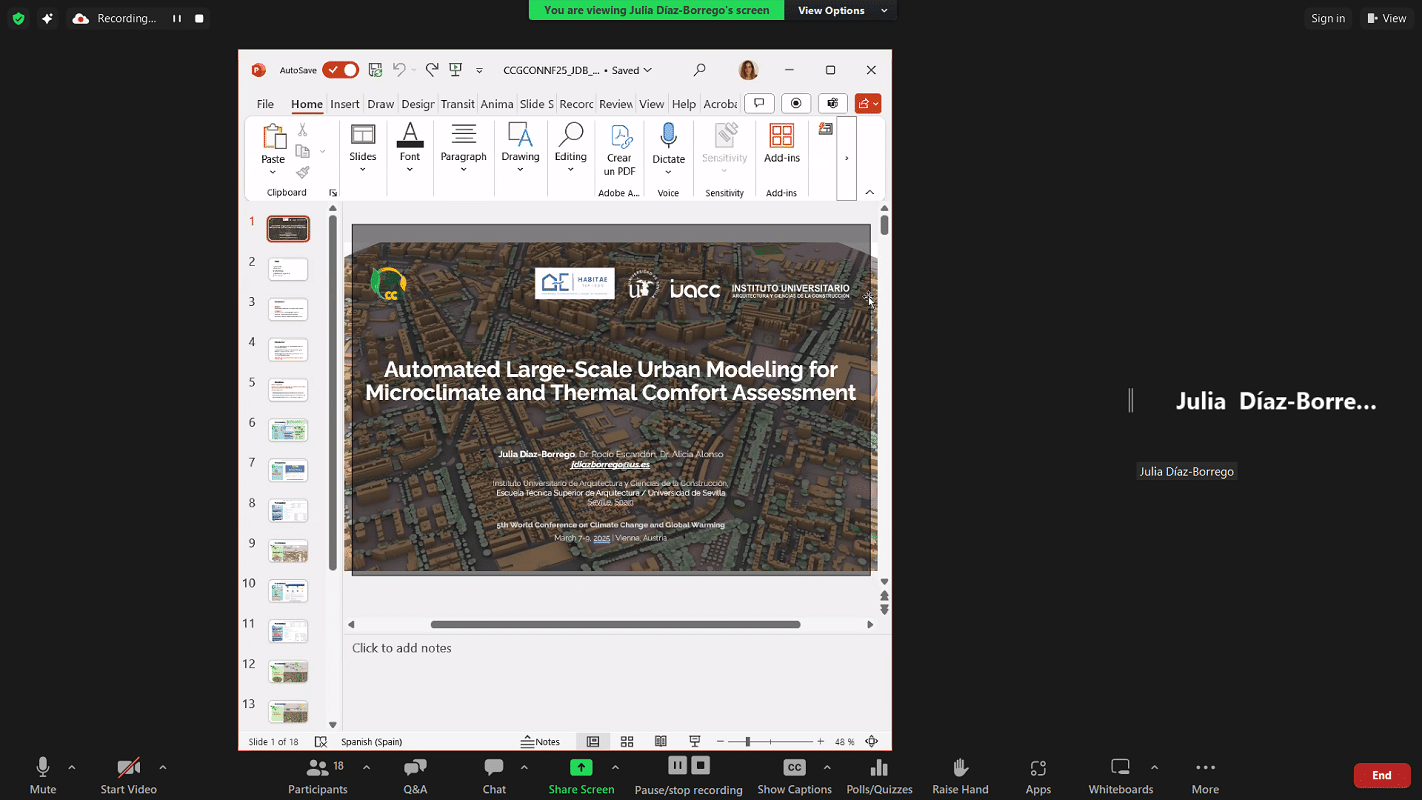Select slide 6 thumbnail
The height and width of the screenshot is (800, 1422).
[288, 431]
